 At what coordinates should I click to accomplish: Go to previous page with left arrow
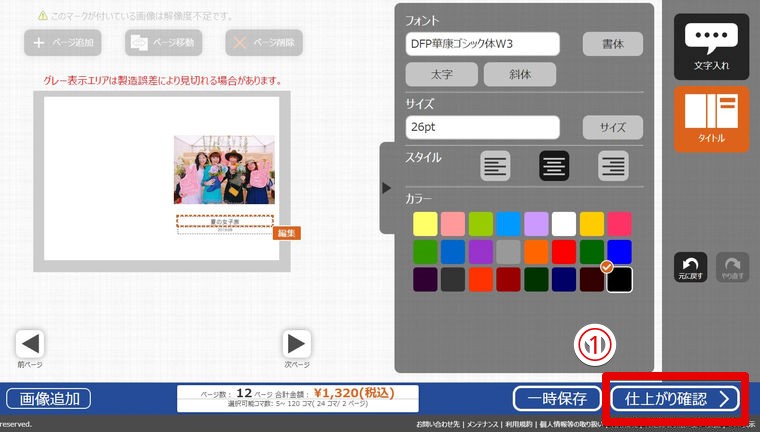[x=30, y=345]
